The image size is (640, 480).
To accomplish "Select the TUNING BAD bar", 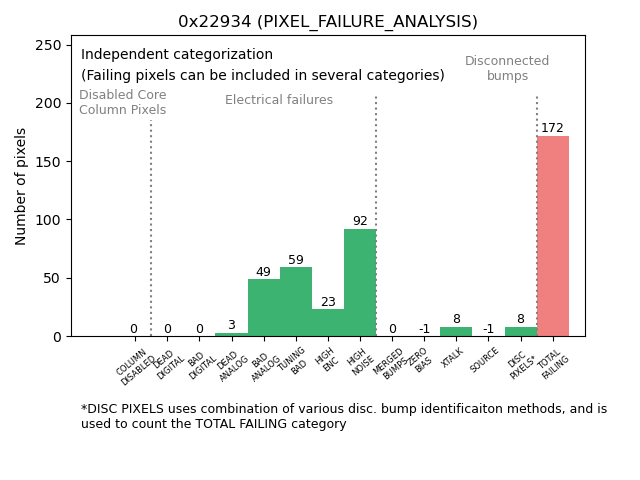I will (296, 302).
